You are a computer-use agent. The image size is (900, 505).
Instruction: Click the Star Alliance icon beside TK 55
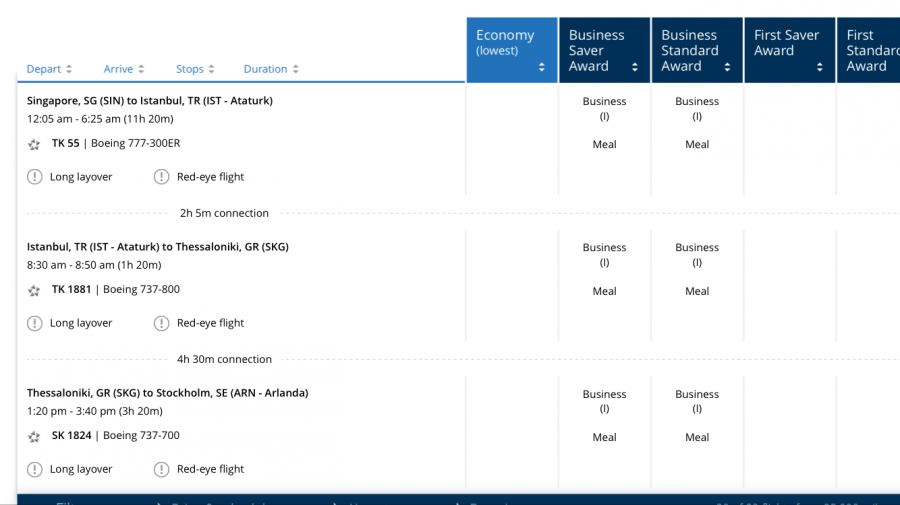tap(34, 144)
